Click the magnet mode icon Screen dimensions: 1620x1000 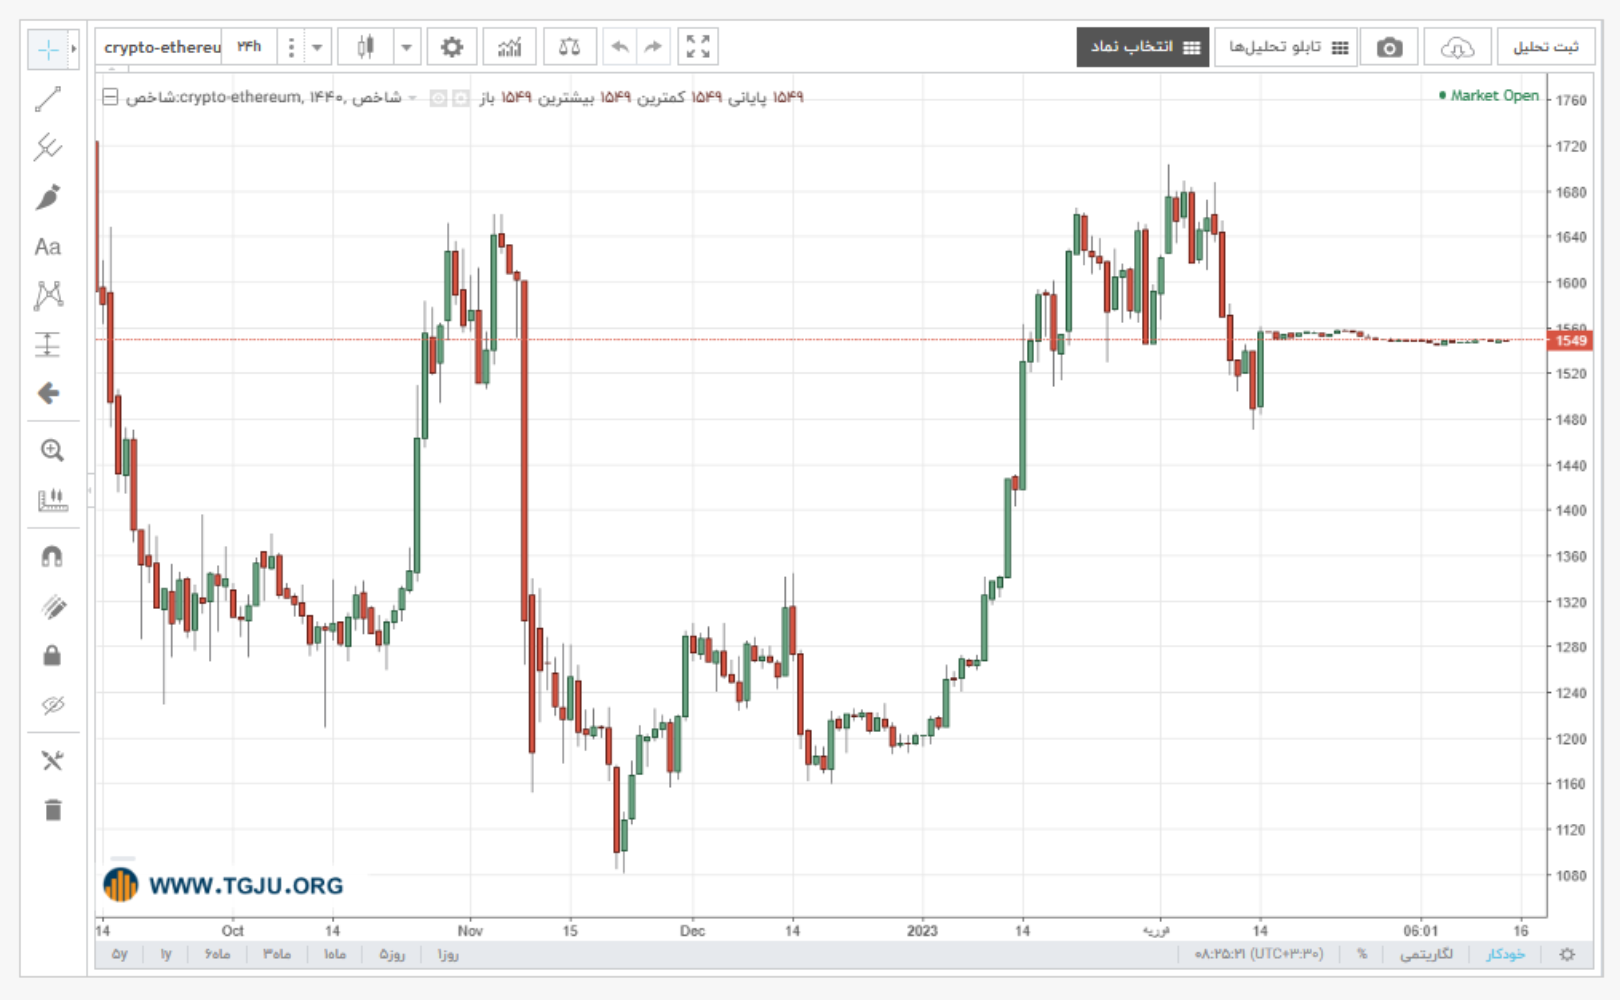(52, 556)
